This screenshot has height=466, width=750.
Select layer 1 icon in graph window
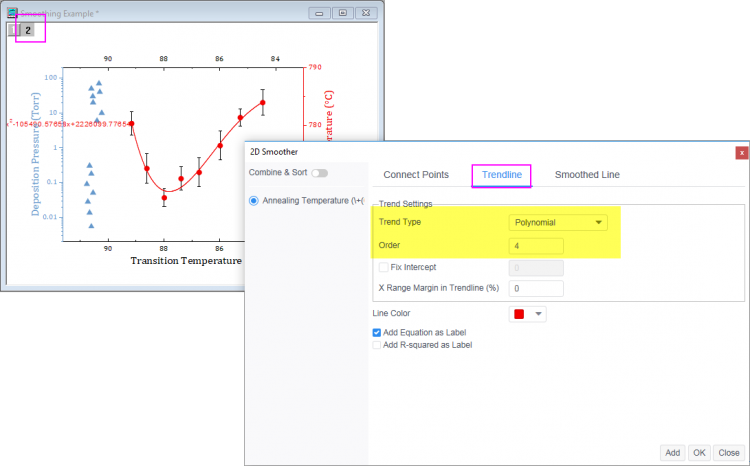coord(14,30)
